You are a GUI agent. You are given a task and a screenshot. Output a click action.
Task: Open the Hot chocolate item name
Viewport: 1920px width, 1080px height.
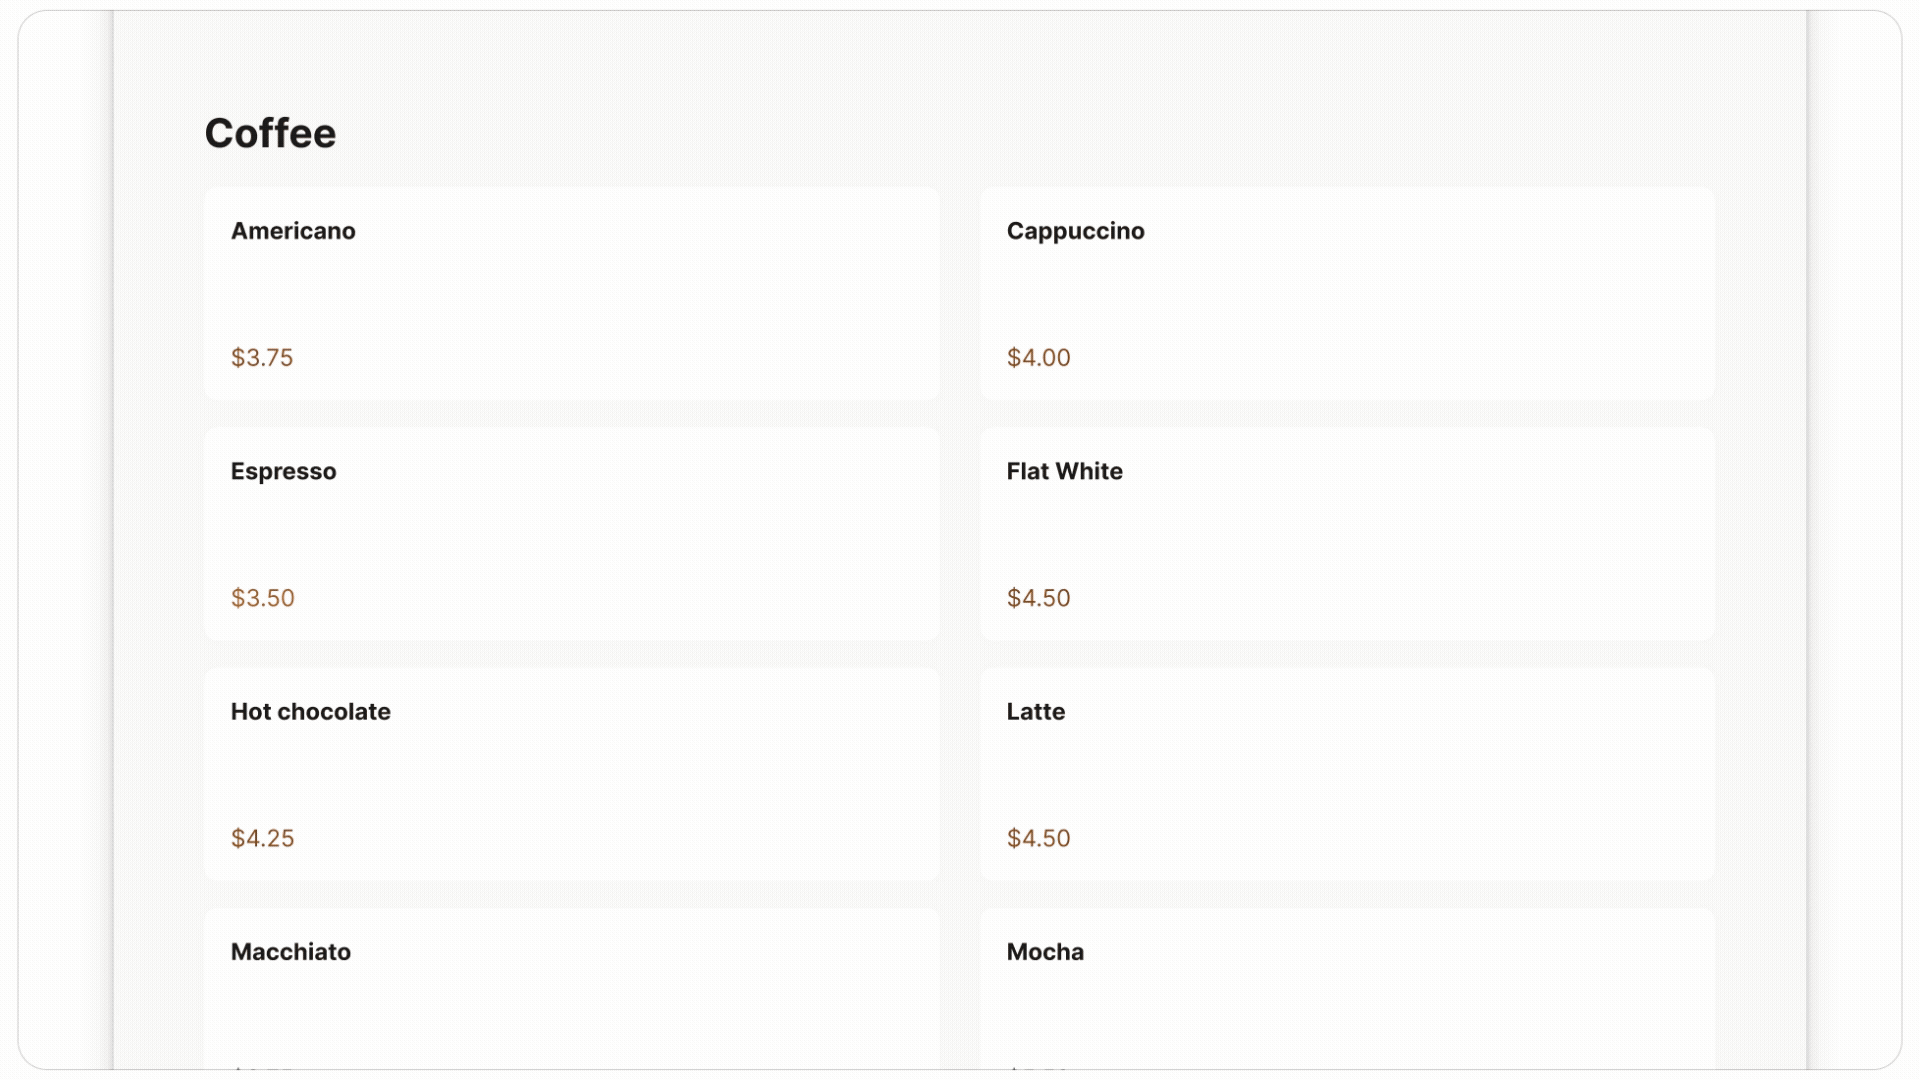coord(310,712)
